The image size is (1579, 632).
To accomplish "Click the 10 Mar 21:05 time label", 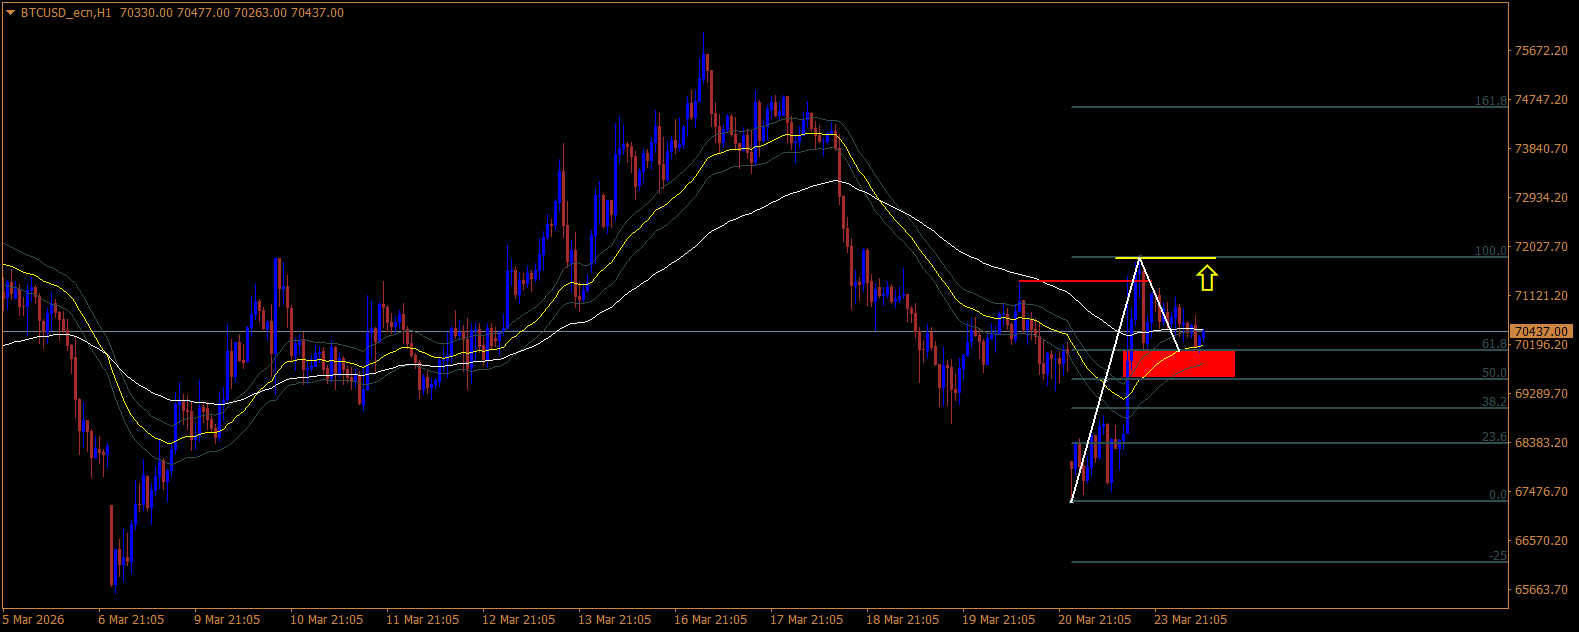I will pos(327,620).
